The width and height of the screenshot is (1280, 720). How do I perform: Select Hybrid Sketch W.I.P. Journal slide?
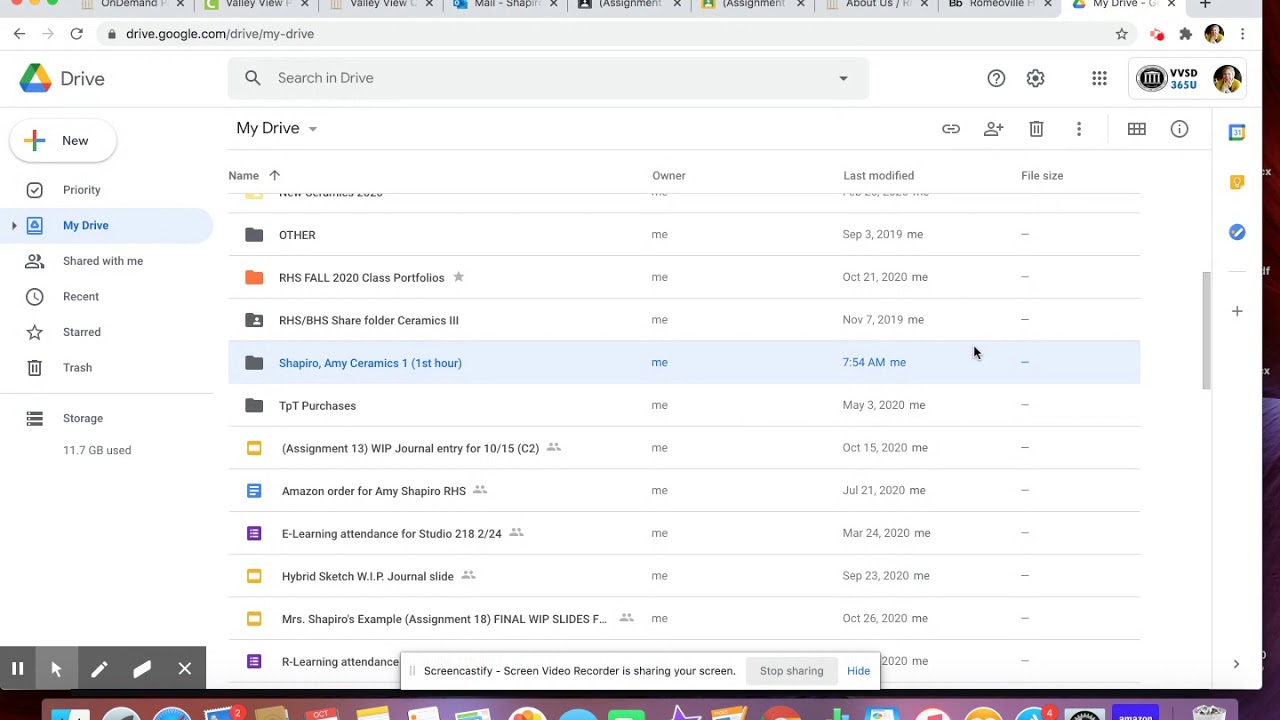coord(684,576)
